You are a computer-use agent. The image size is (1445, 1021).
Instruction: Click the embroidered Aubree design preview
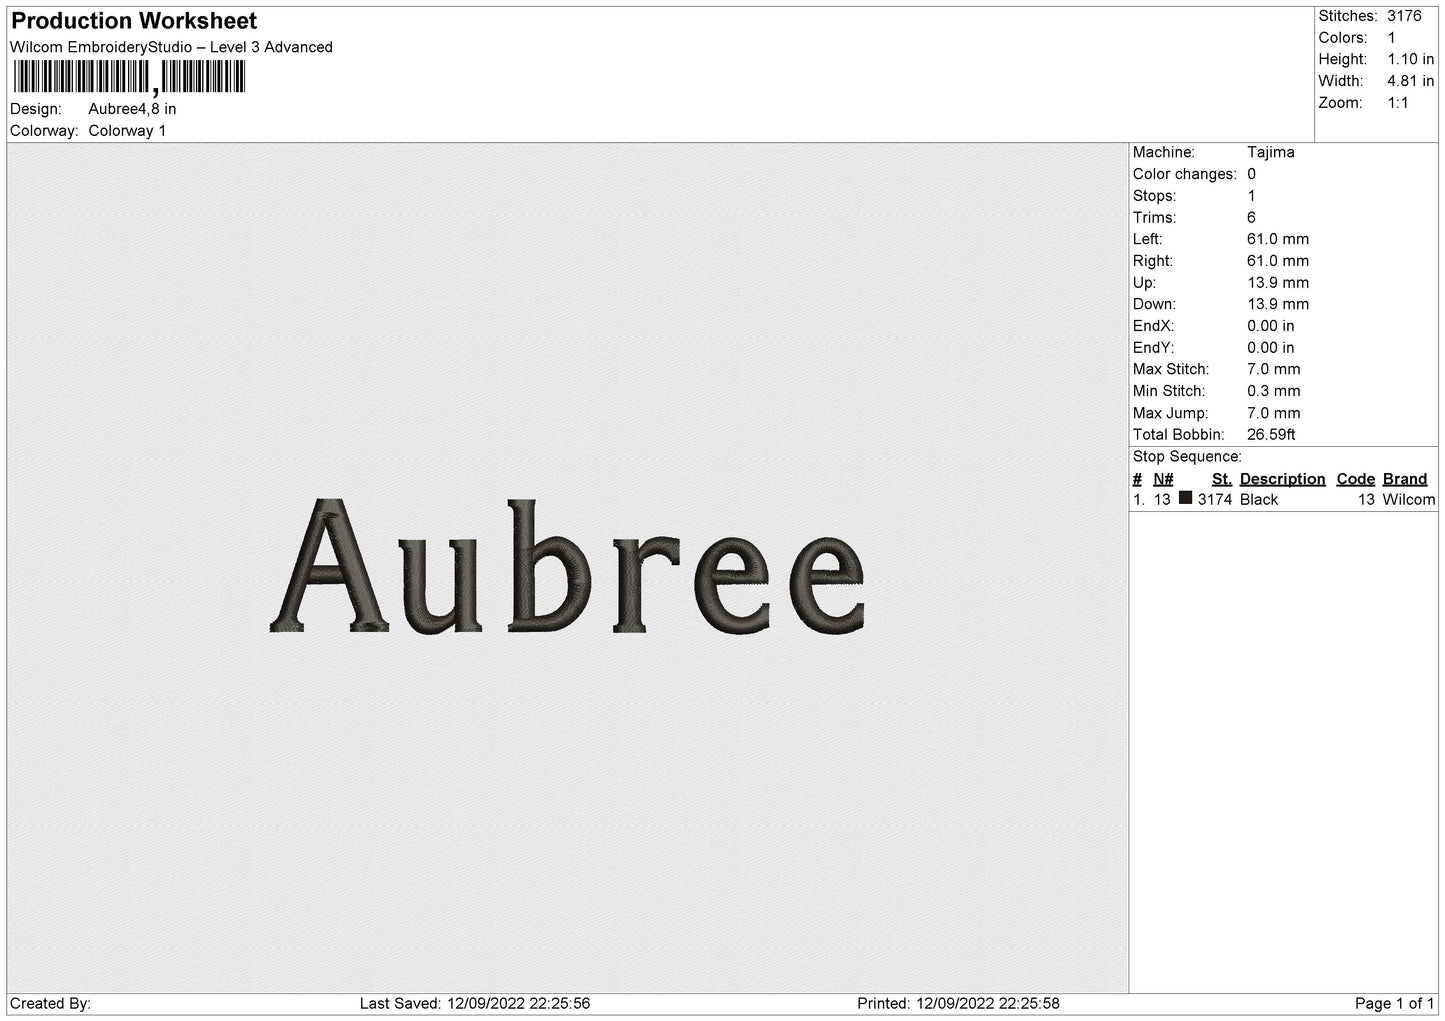pyautogui.click(x=567, y=566)
